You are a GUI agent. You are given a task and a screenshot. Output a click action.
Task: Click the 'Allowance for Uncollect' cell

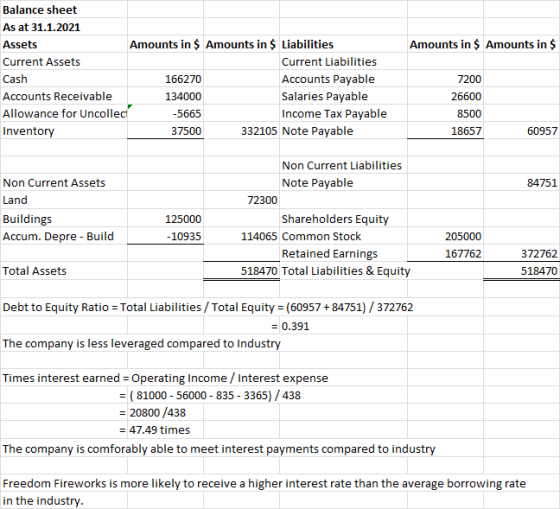[65, 114]
